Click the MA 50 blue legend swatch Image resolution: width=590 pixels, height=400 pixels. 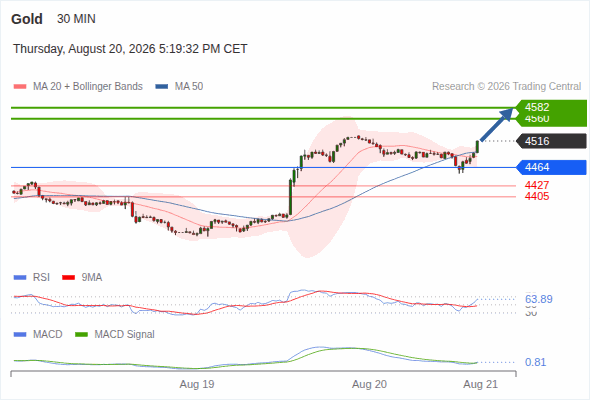[x=162, y=87]
